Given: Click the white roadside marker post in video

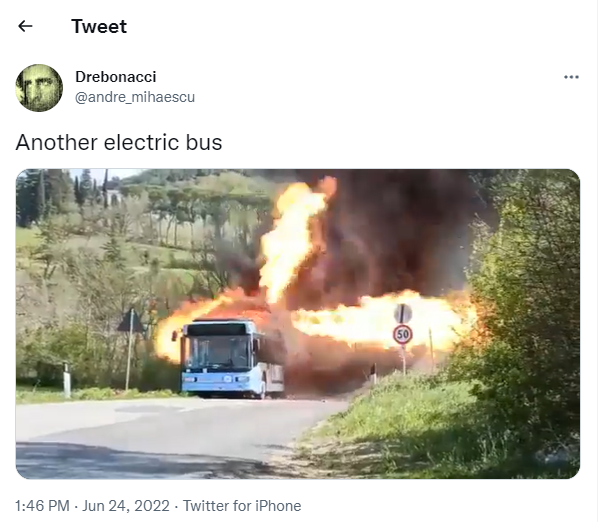Looking at the screenshot, I should click(x=67, y=380).
